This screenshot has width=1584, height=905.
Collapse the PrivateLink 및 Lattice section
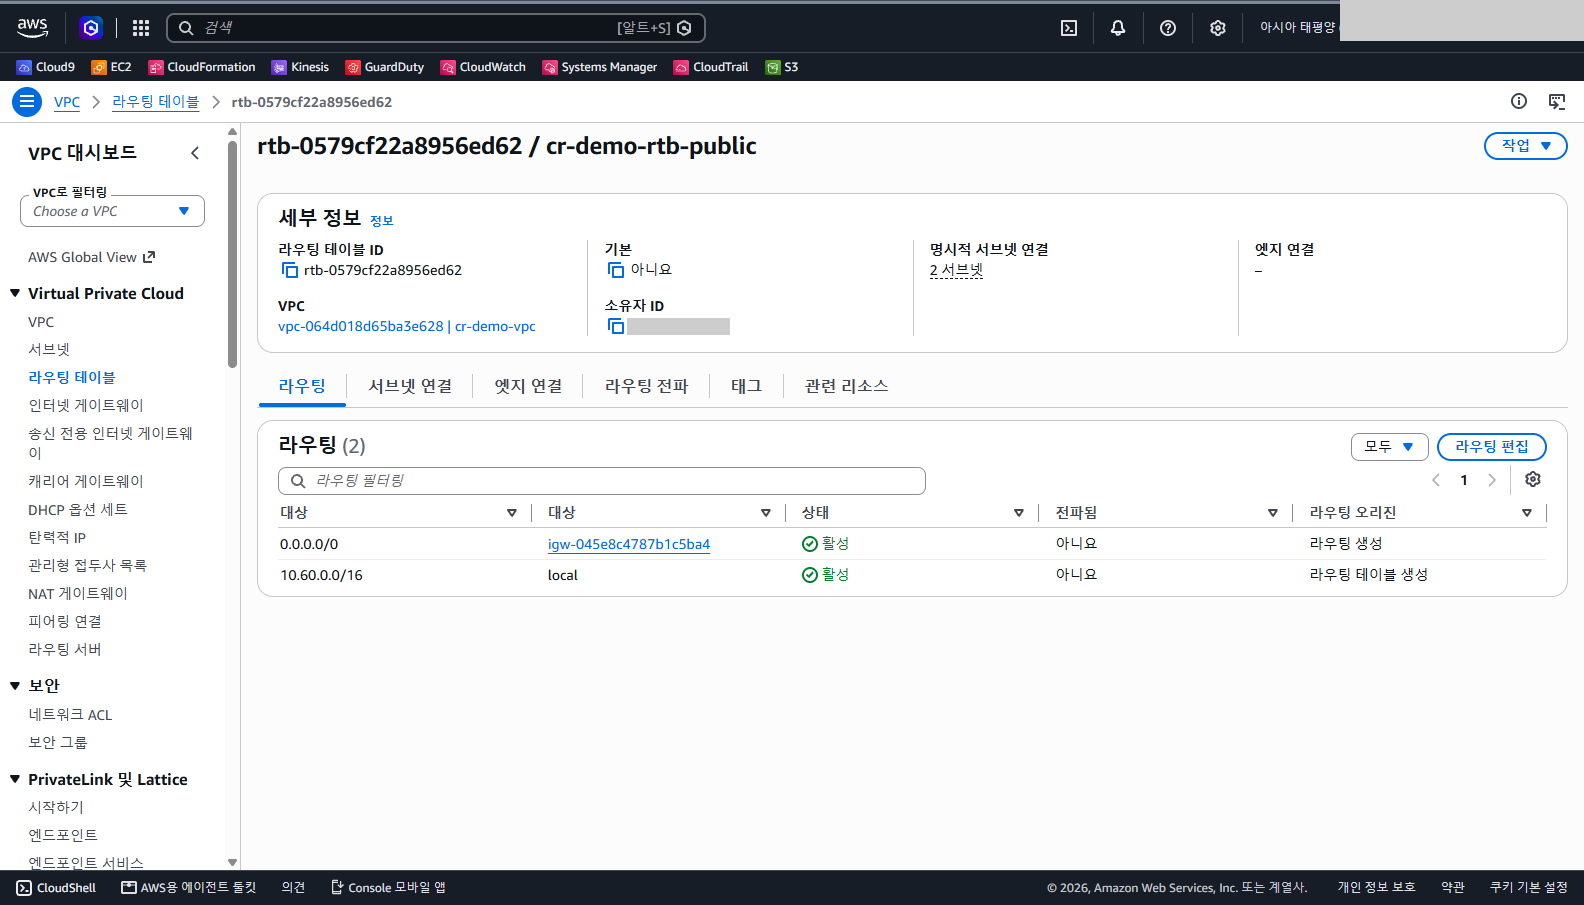[15, 779]
